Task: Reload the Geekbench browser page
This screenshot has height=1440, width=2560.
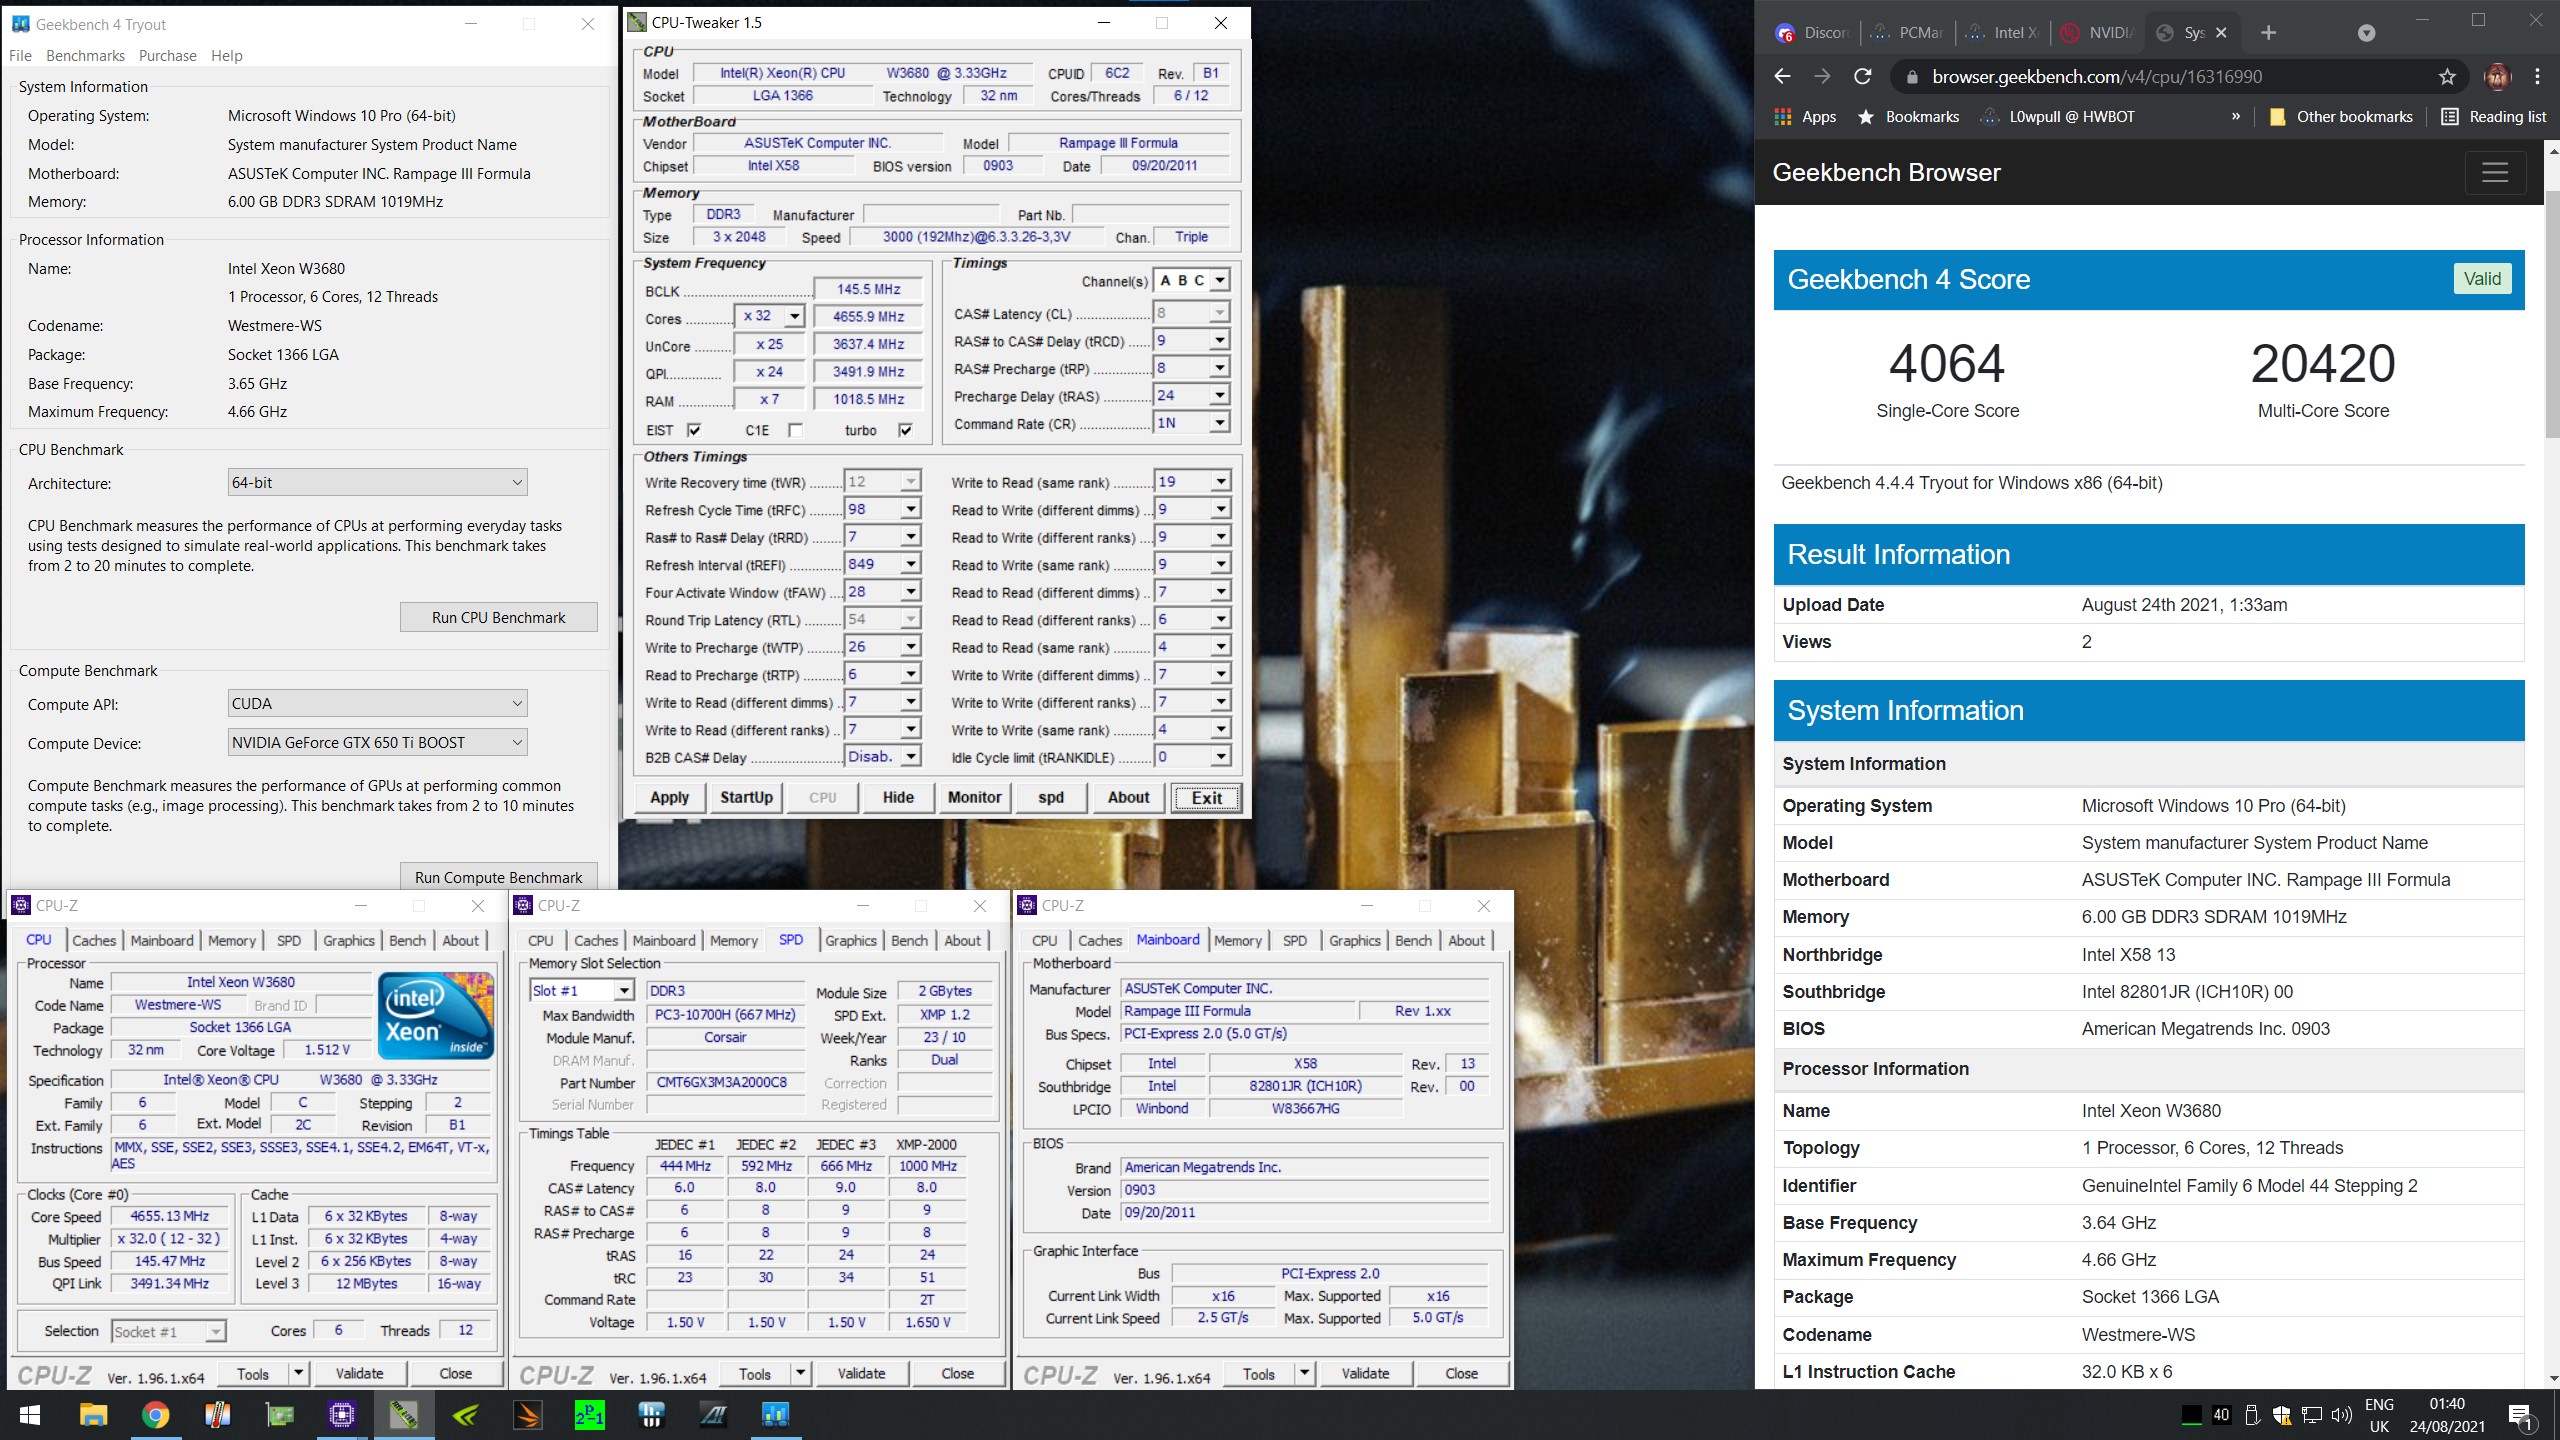Action: pyautogui.click(x=1862, y=77)
